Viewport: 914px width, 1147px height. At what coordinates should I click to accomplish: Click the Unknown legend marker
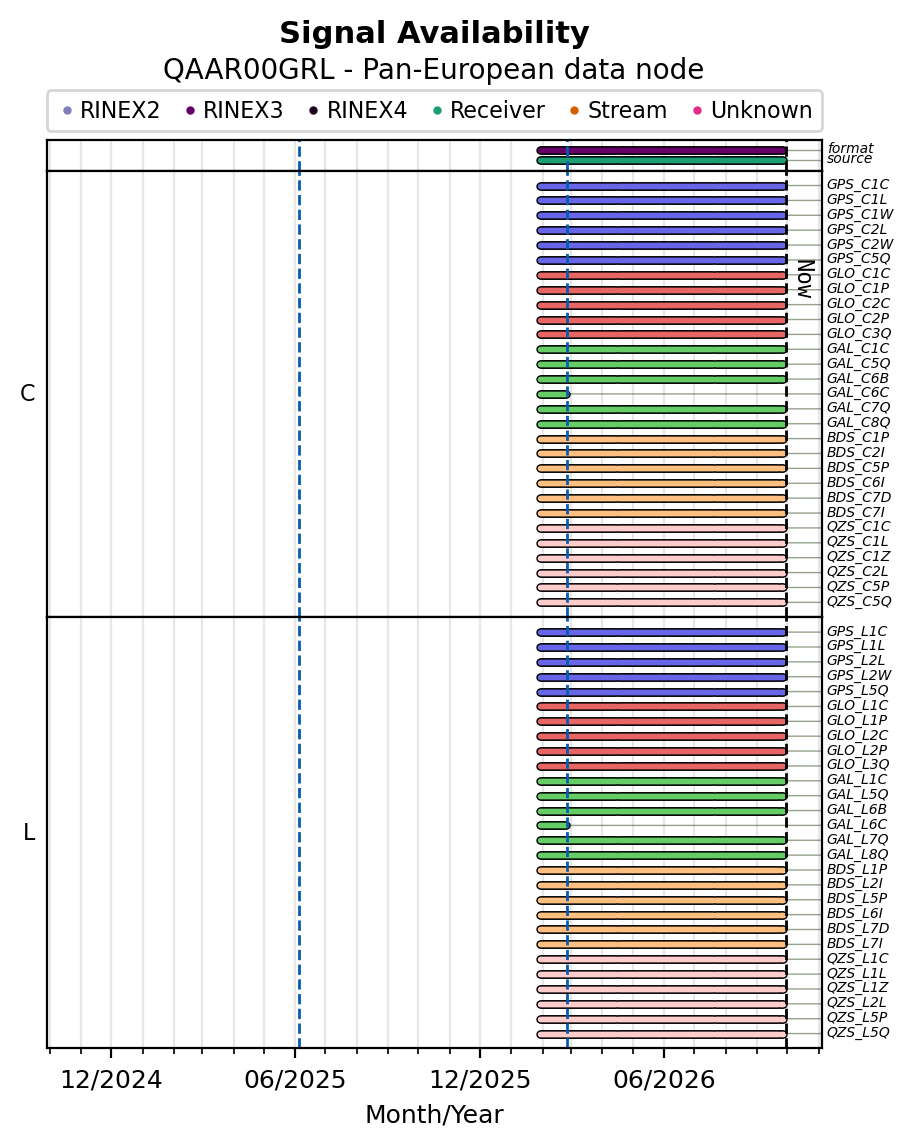pos(697,110)
